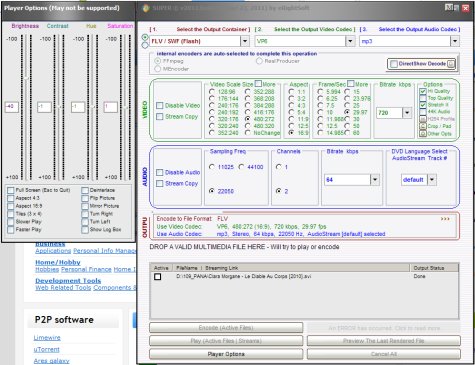The image size is (475, 365).
Task: Tick the More box next to Frame/Sec
Action: (x=351, y=83)
